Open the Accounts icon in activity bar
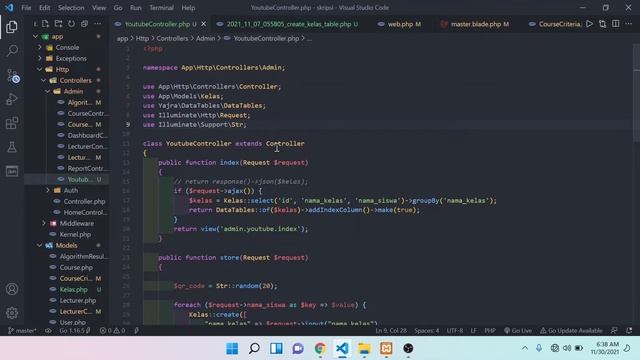This screenshot has width=640, height=360. (12, 289)
